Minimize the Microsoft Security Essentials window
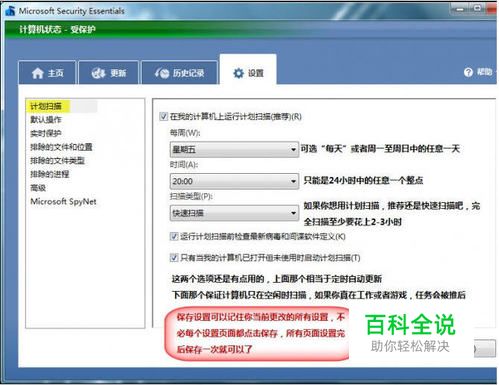This screenshot has height=385, width=499. coord(461,9)
